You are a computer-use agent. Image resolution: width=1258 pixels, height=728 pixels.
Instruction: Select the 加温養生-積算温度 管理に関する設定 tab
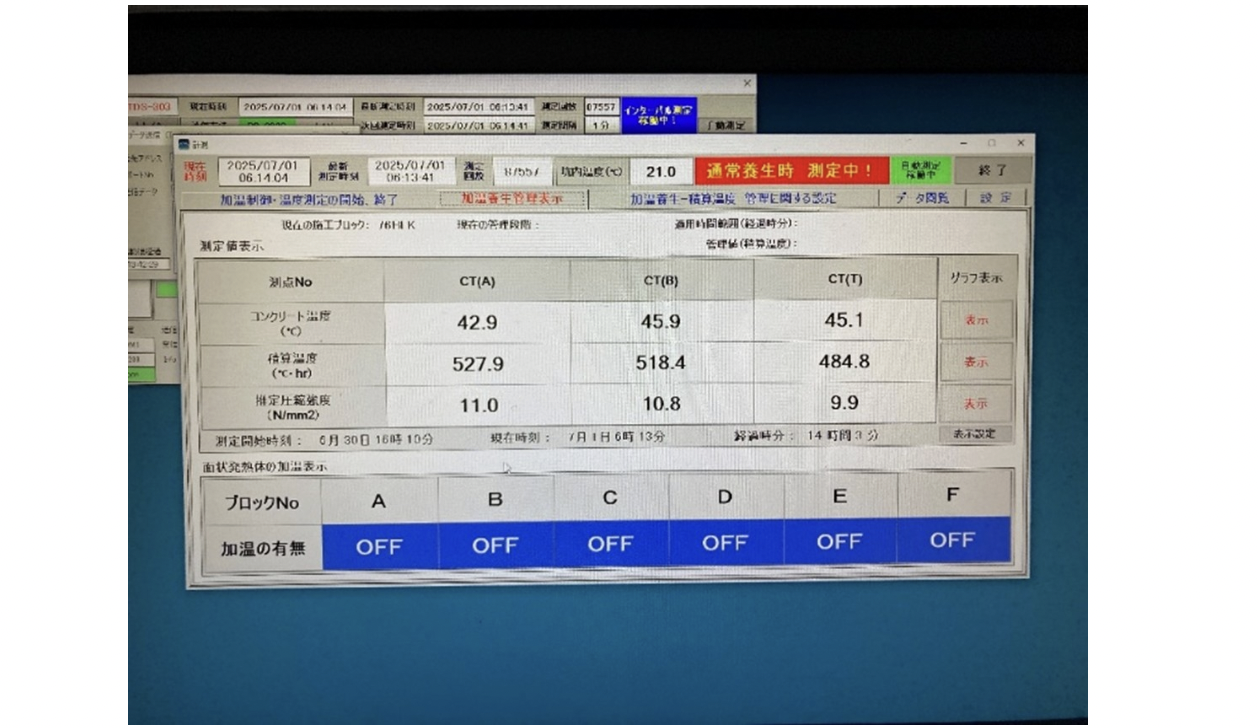tap(733, 199)
